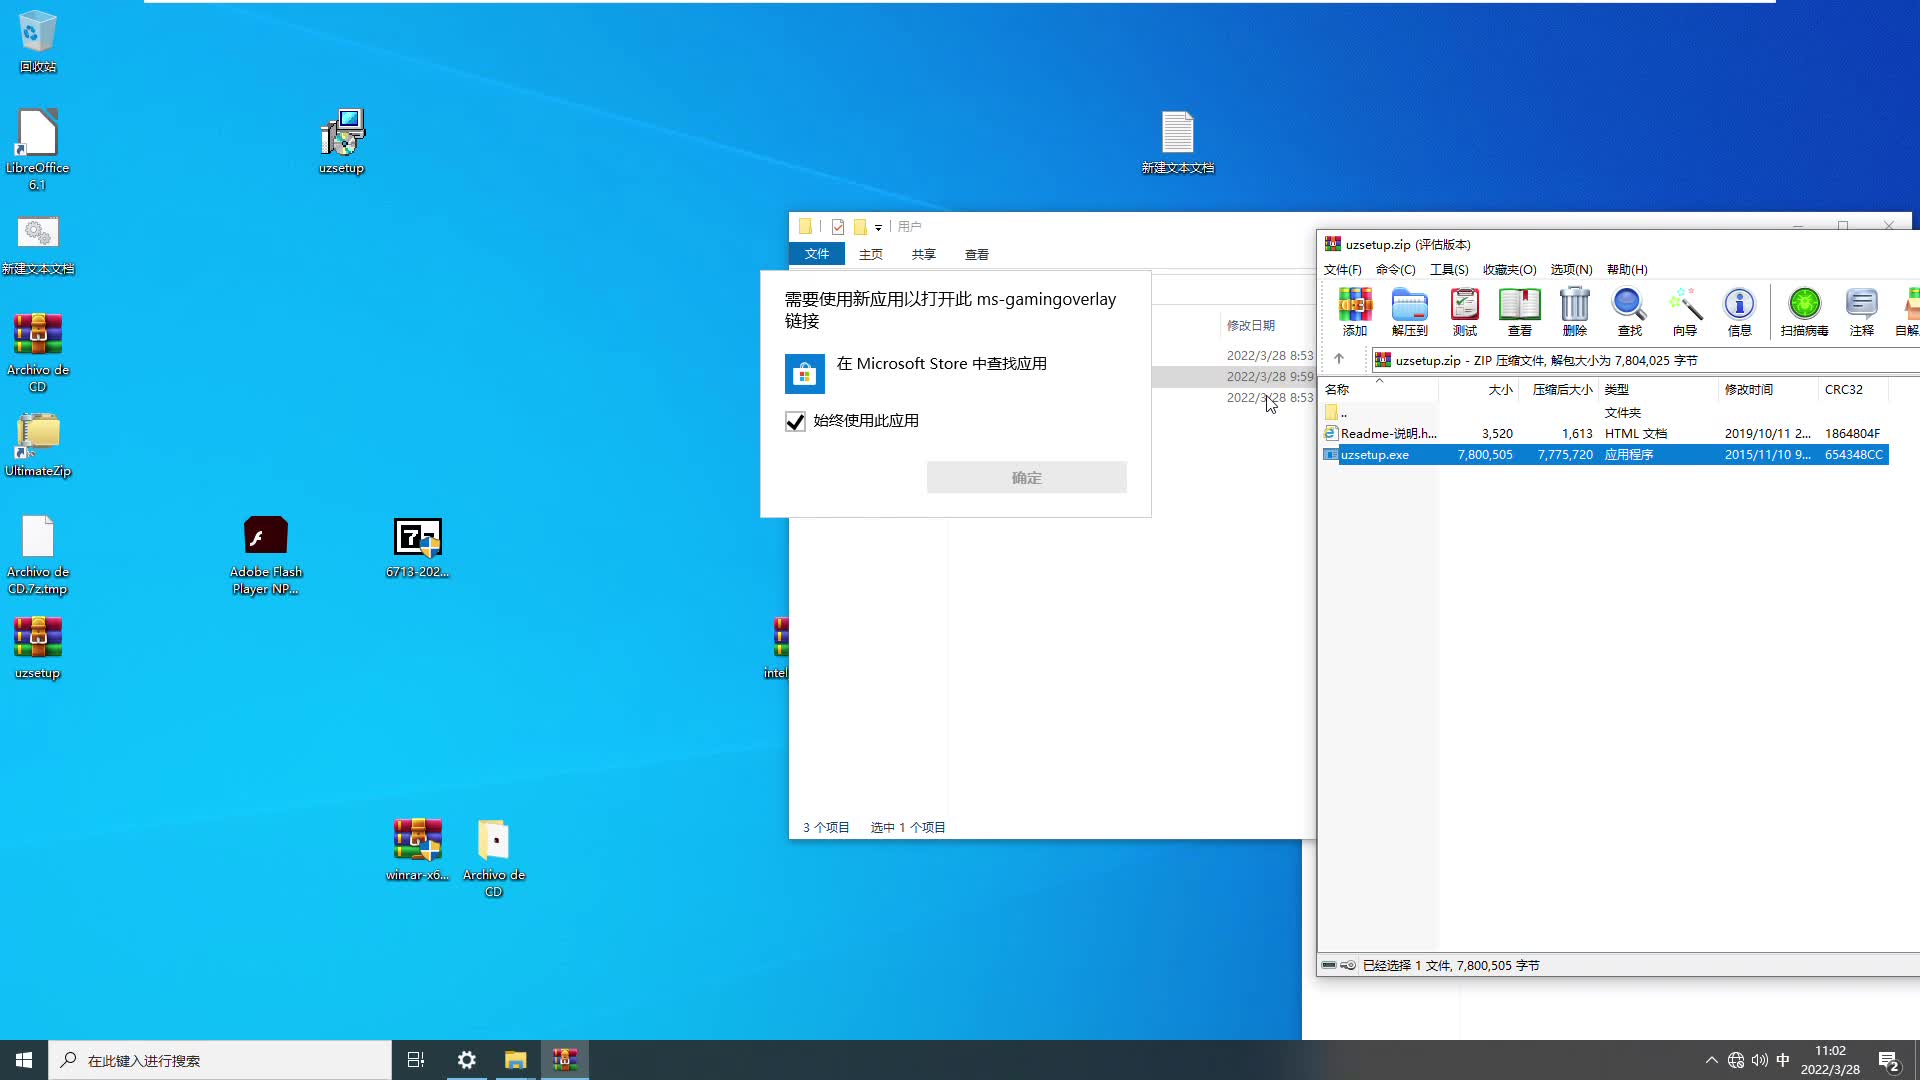The image size is (1920, 1080).
Task: Open the WinRAR 工具(S) menu
Action: click(x=1449, y=270)
